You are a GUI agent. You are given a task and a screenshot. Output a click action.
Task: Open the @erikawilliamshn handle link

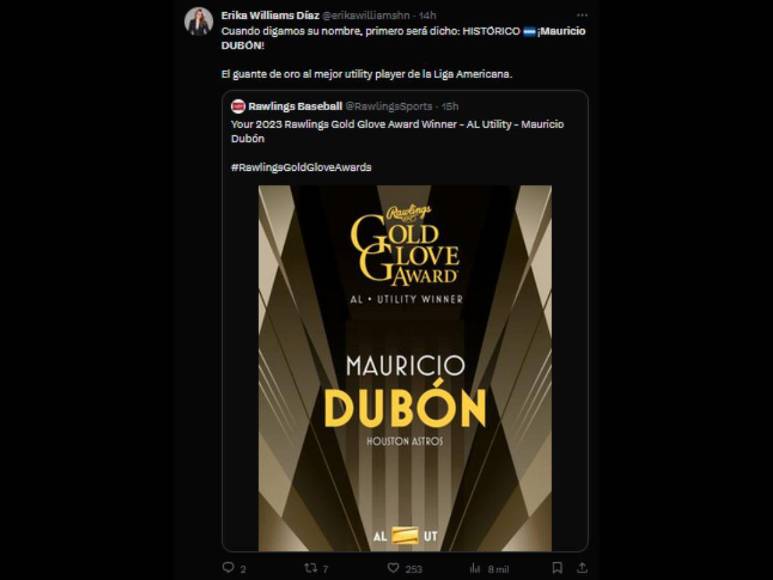click(x=366, y=15)
